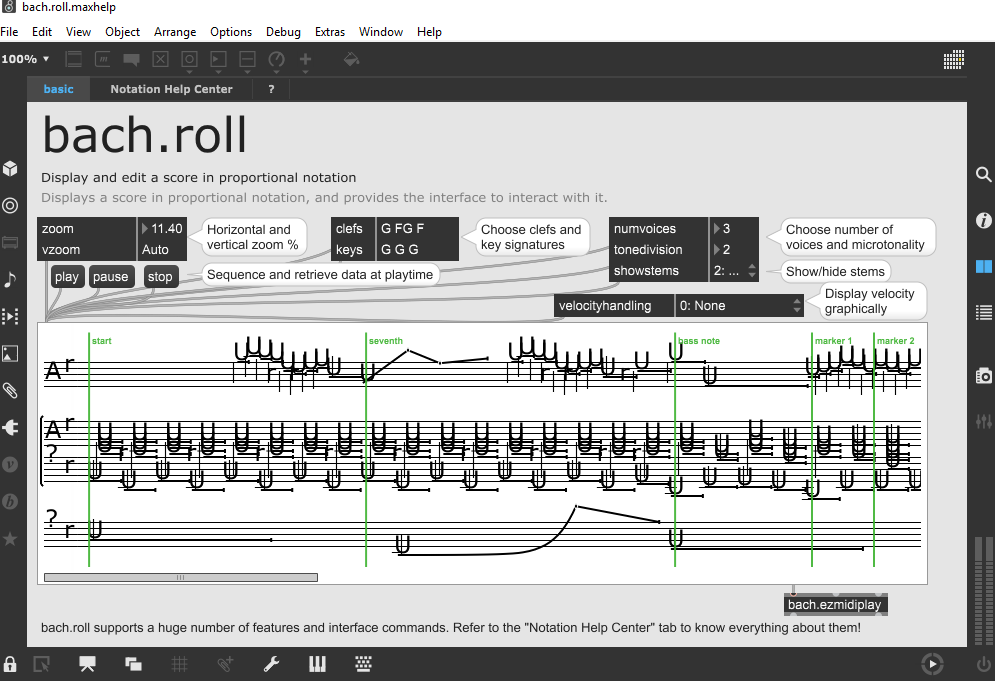This screenshot has height=681, width=995.
Task: Click the grid icon at top-right of toolbar
Action: (954, 60)
